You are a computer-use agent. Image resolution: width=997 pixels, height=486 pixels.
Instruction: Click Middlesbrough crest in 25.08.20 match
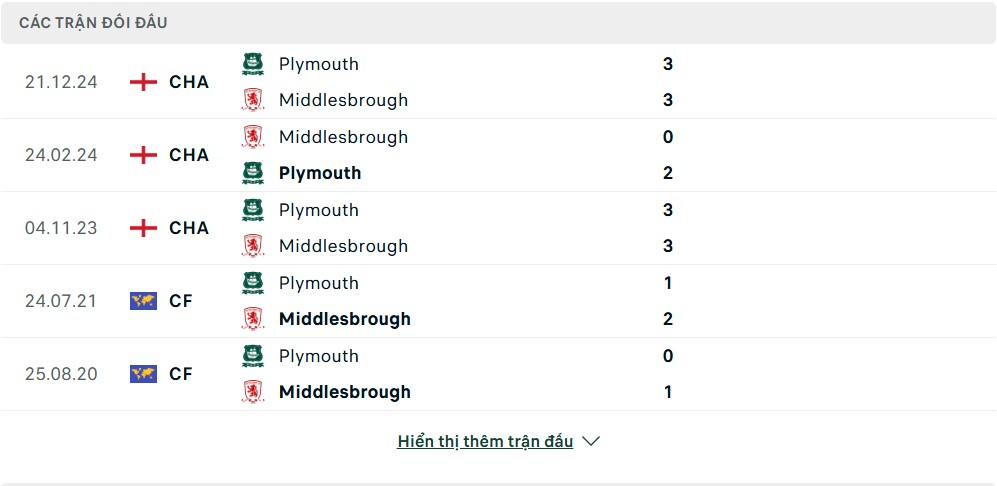tap(253, 392)
